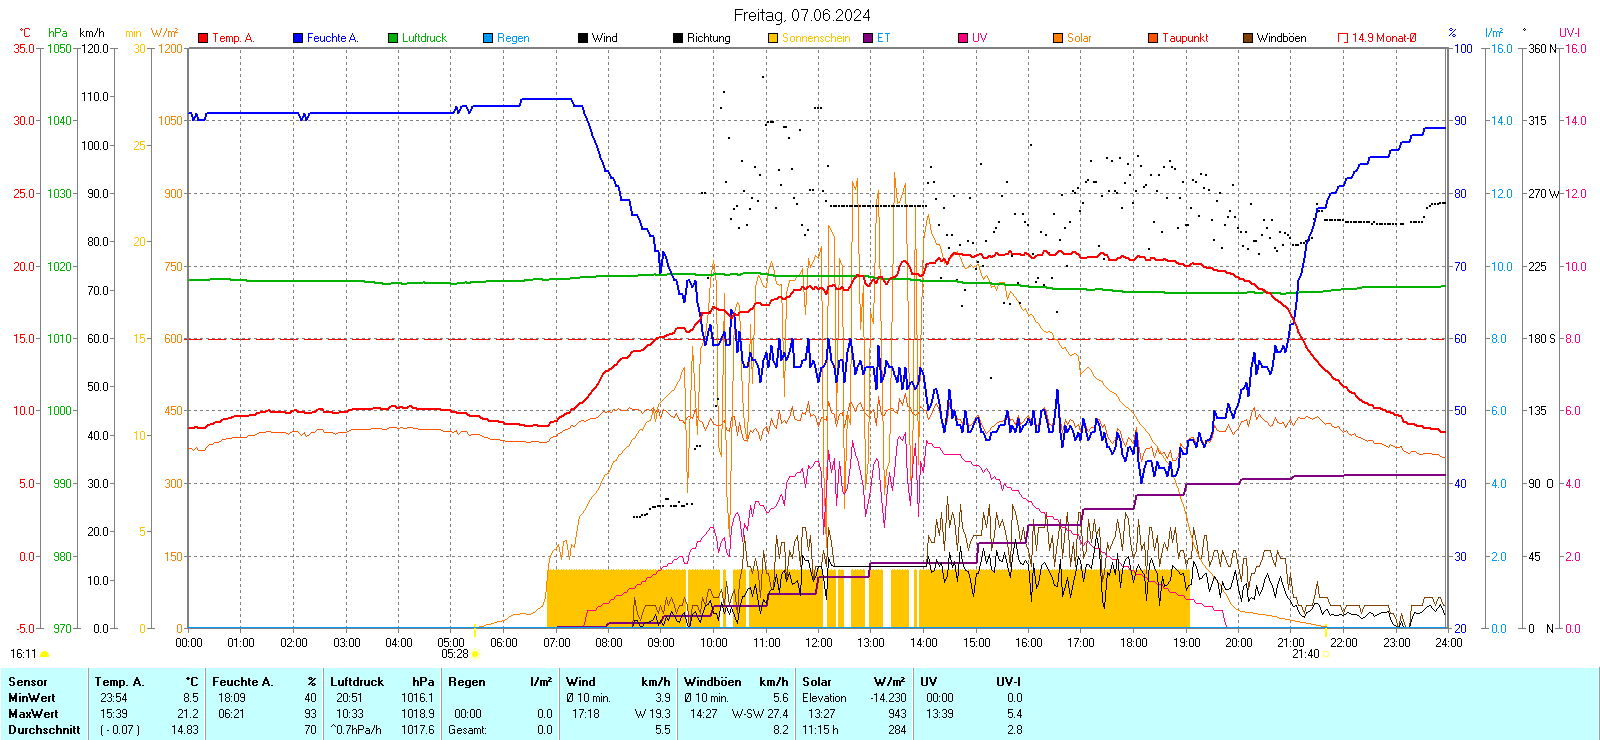Click the Wind legend label
Screen dimensions: 1600x740
[x=604, y=38]
